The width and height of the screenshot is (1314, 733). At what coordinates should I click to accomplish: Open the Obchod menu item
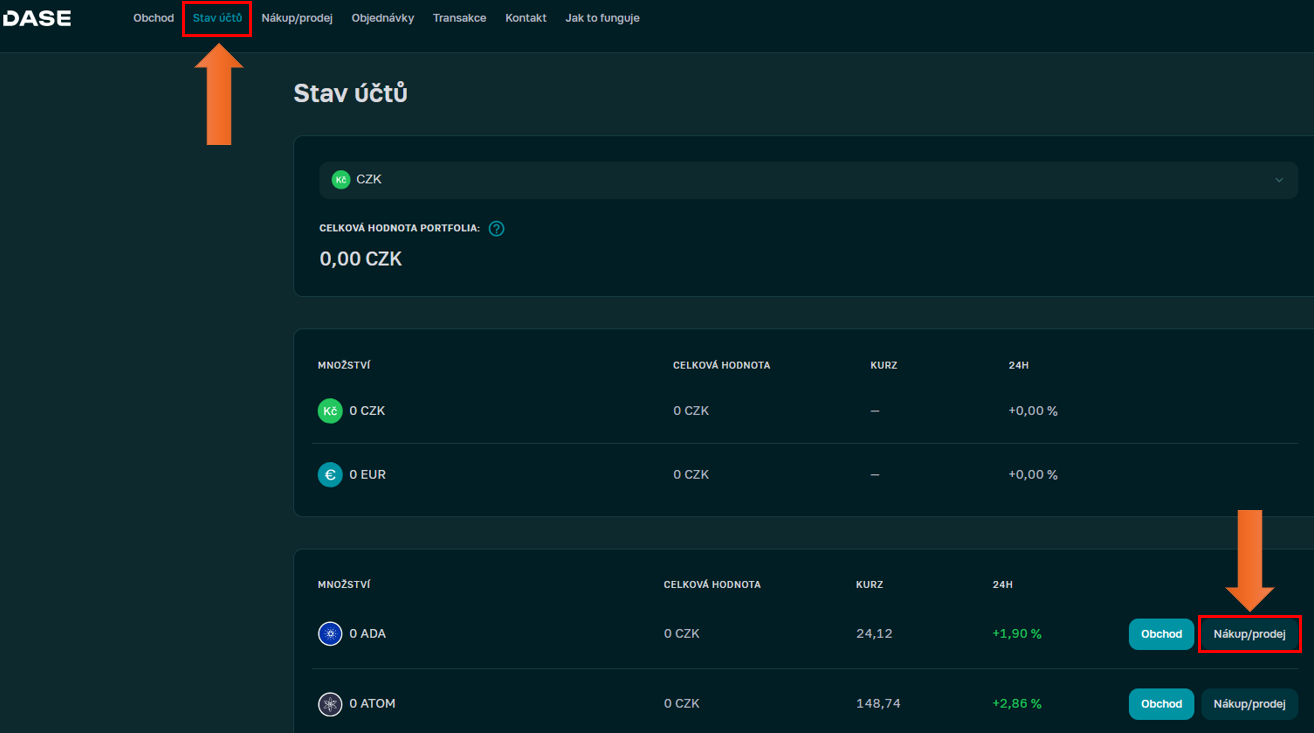(153, 18)
